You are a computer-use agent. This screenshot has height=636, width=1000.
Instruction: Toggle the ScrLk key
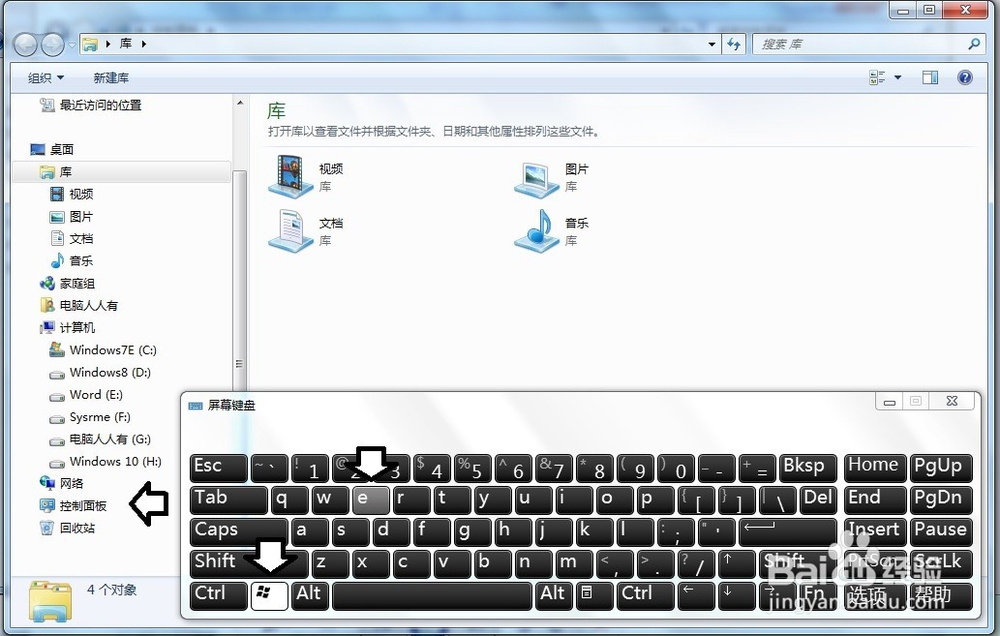pyautogui.click(x=940, y=562)
